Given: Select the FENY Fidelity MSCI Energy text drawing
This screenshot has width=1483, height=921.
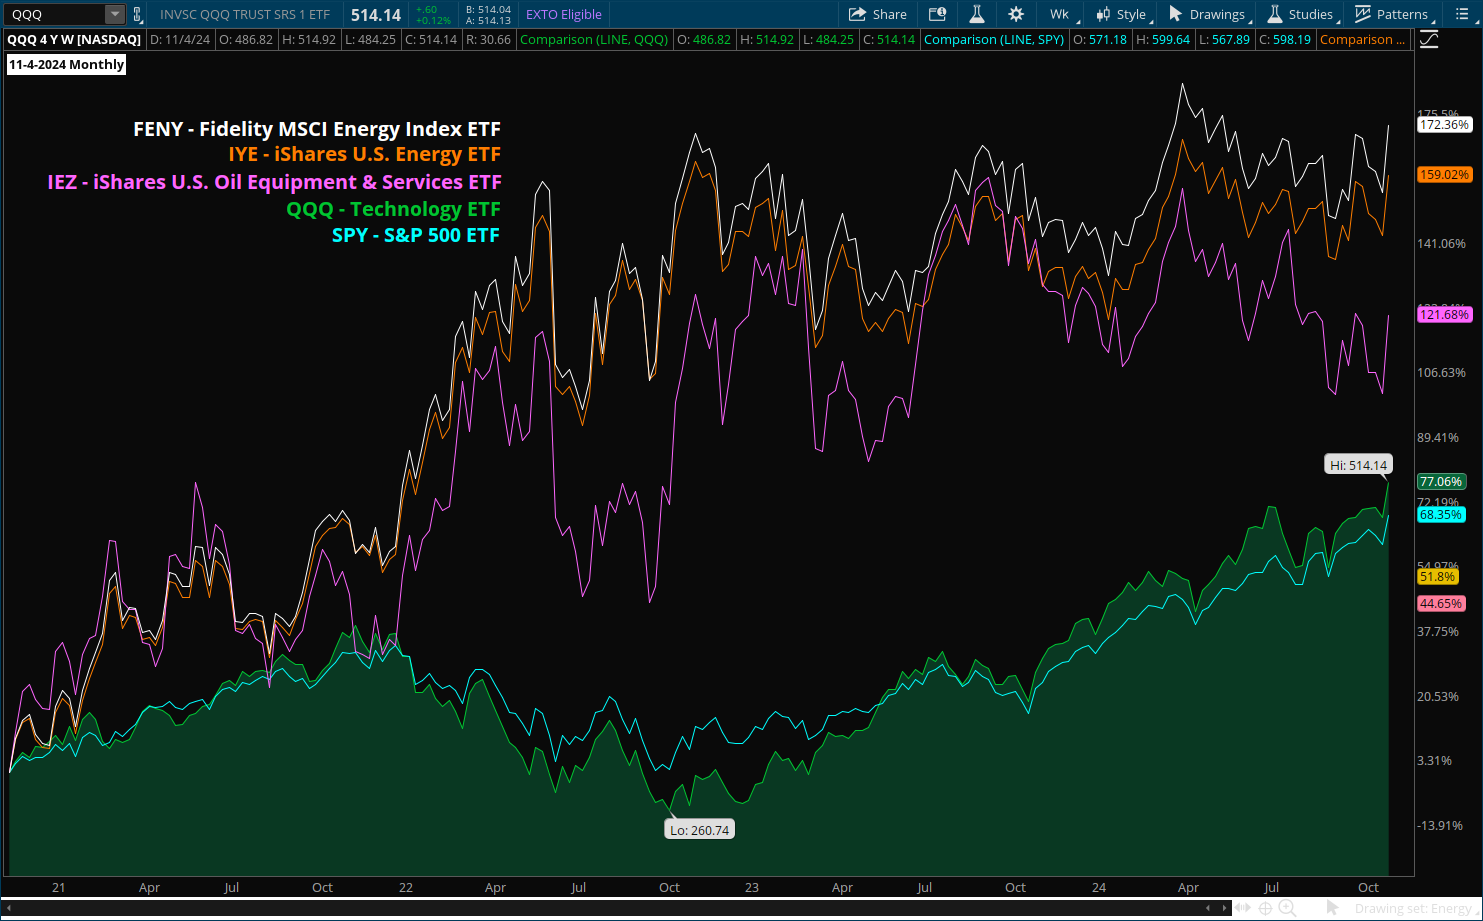Looking at the screenshot, I should click(x=317, y=129).
